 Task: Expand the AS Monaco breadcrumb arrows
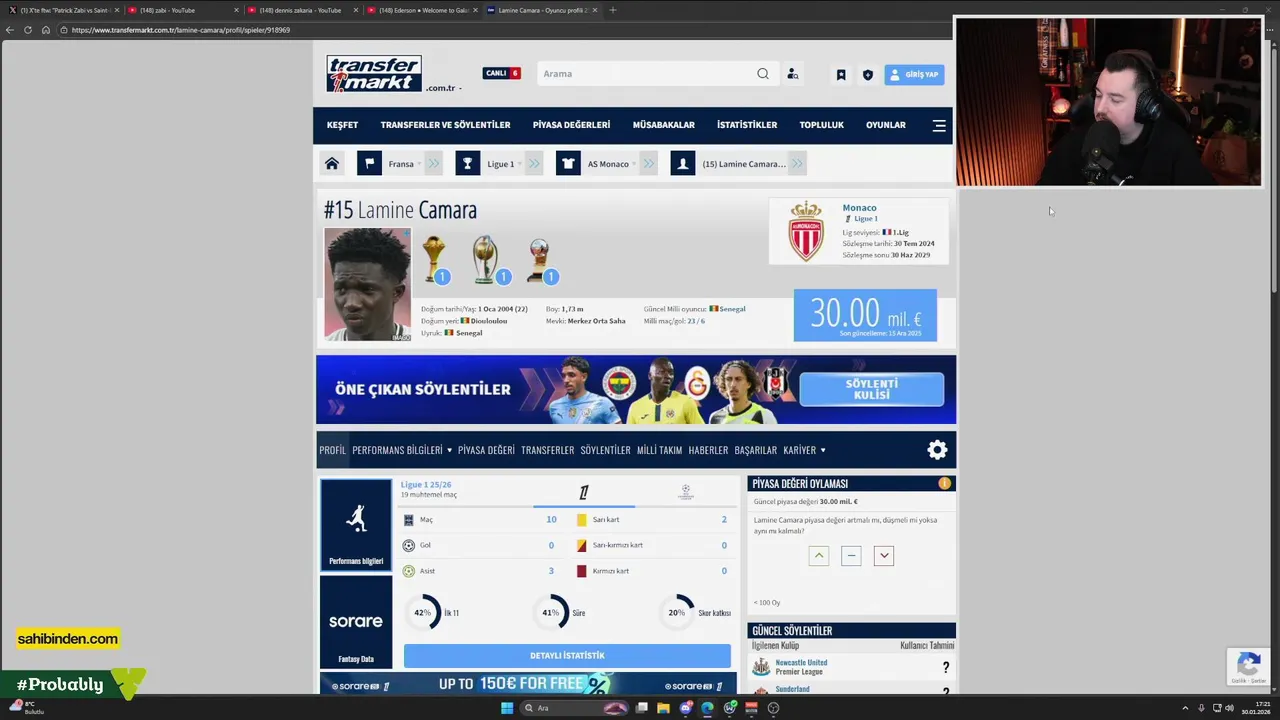coord(649,164)
